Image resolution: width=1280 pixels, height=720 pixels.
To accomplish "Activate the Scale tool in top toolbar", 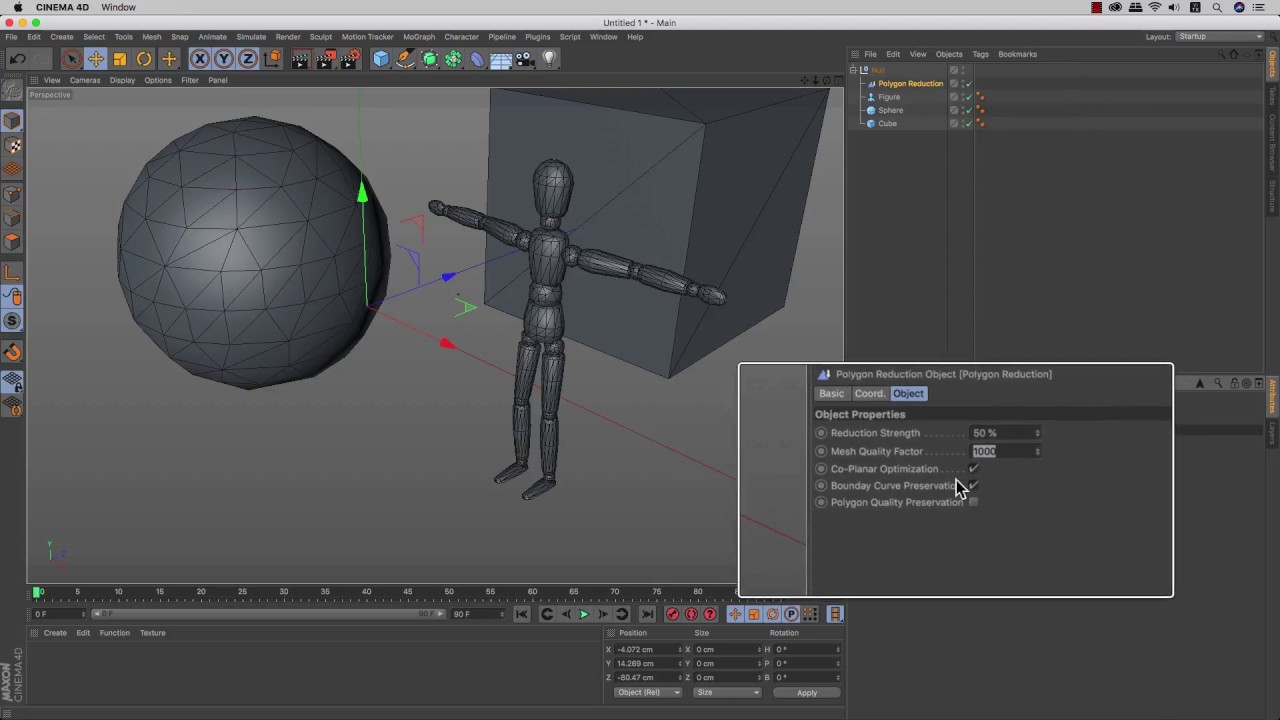I will click(x=120, y=59).
